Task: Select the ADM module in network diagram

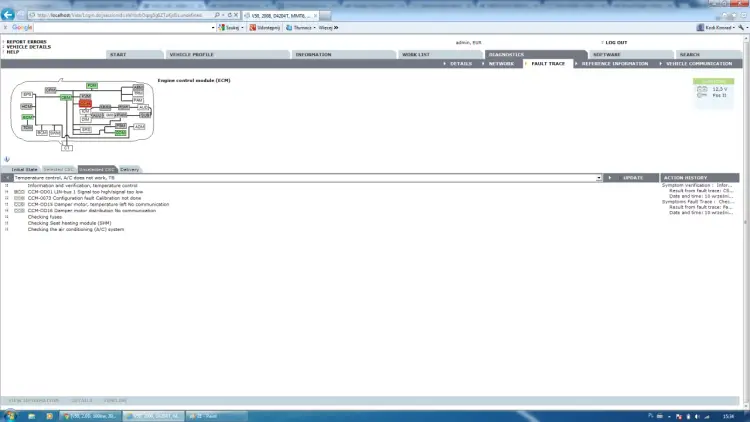Action: point(139,127)
